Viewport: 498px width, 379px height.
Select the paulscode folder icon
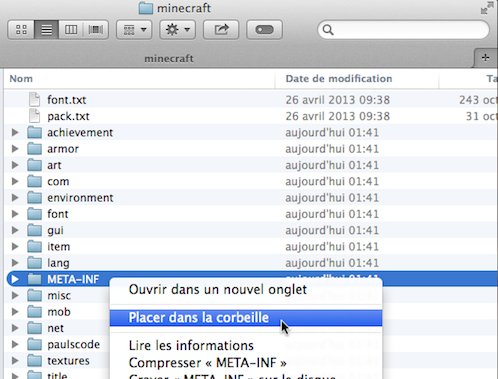(35, 344)
